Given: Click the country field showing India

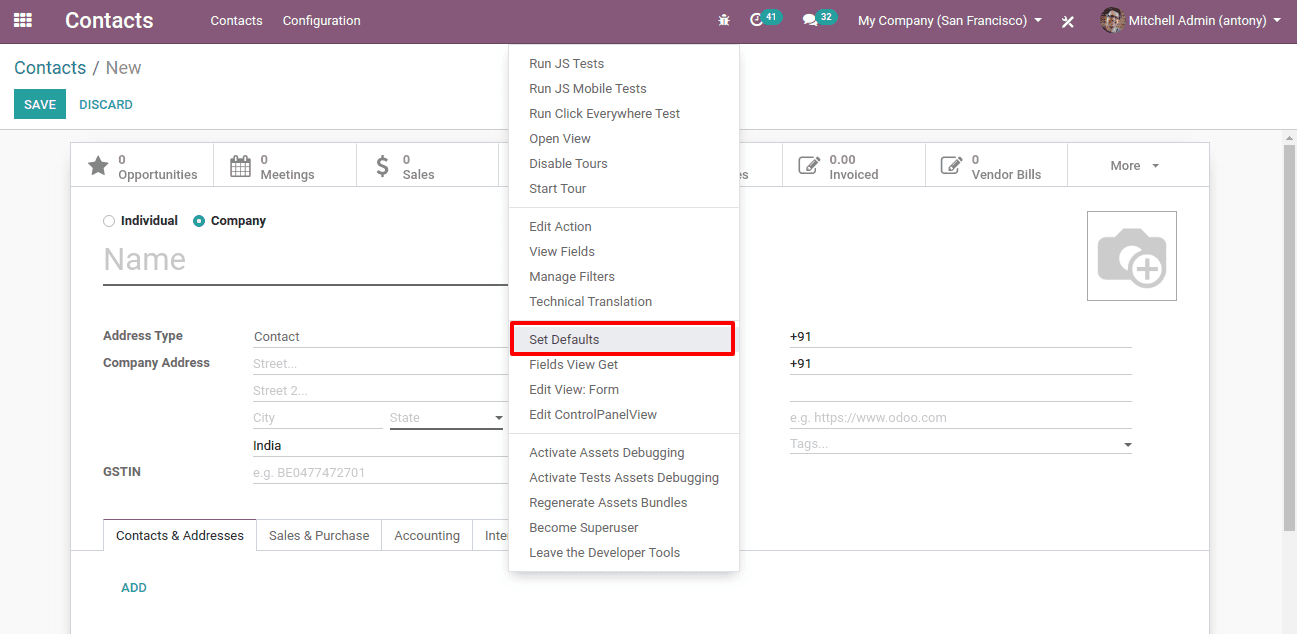Looking at the screenshot, I should (x=380, y=446).
